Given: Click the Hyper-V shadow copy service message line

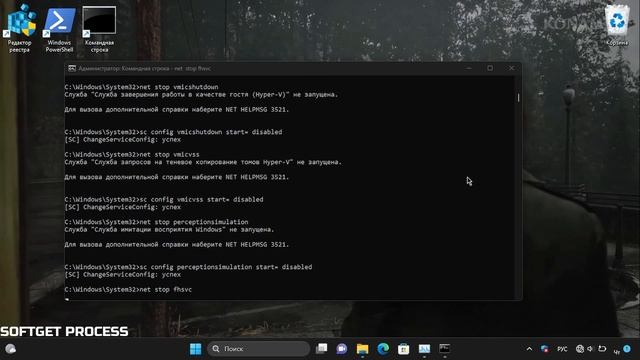Looking at the screenshot, I should [203, 162].
